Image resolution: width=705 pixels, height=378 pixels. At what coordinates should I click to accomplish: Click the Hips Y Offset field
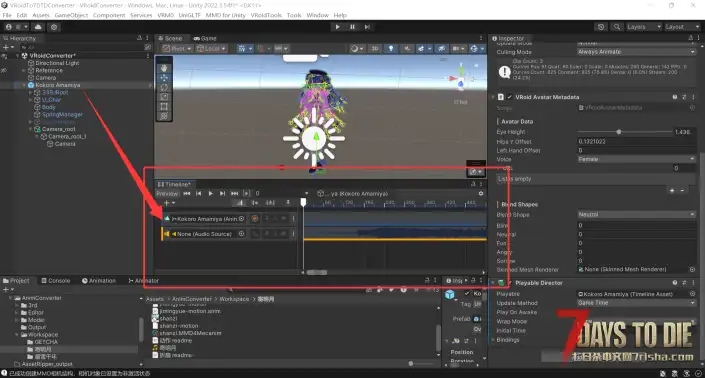coord(636,141)
